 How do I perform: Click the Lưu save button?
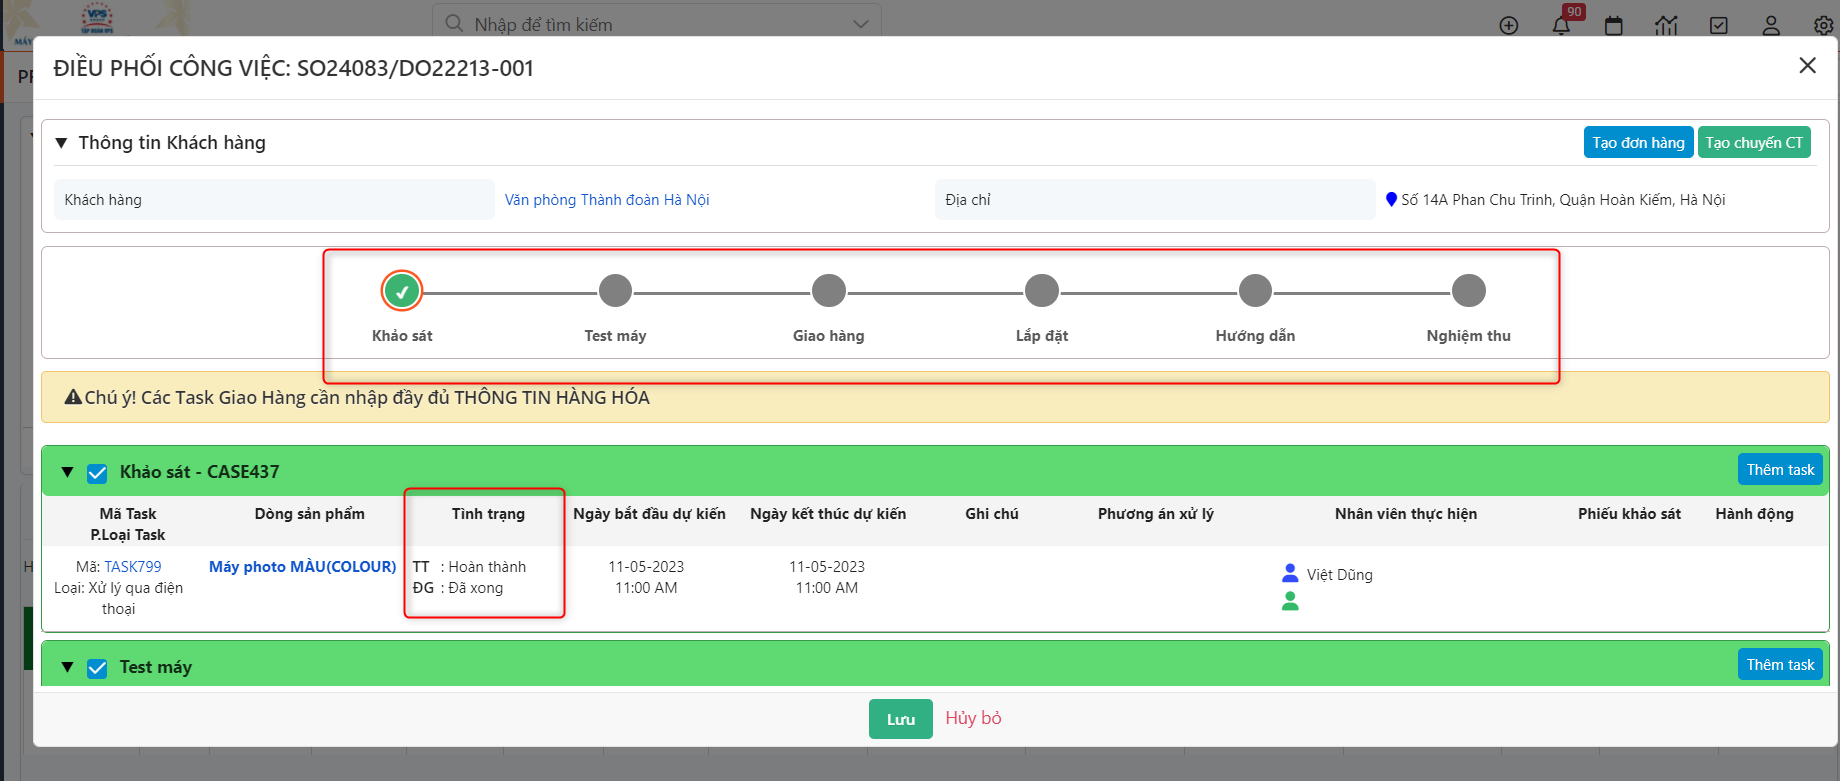[901, 719]
